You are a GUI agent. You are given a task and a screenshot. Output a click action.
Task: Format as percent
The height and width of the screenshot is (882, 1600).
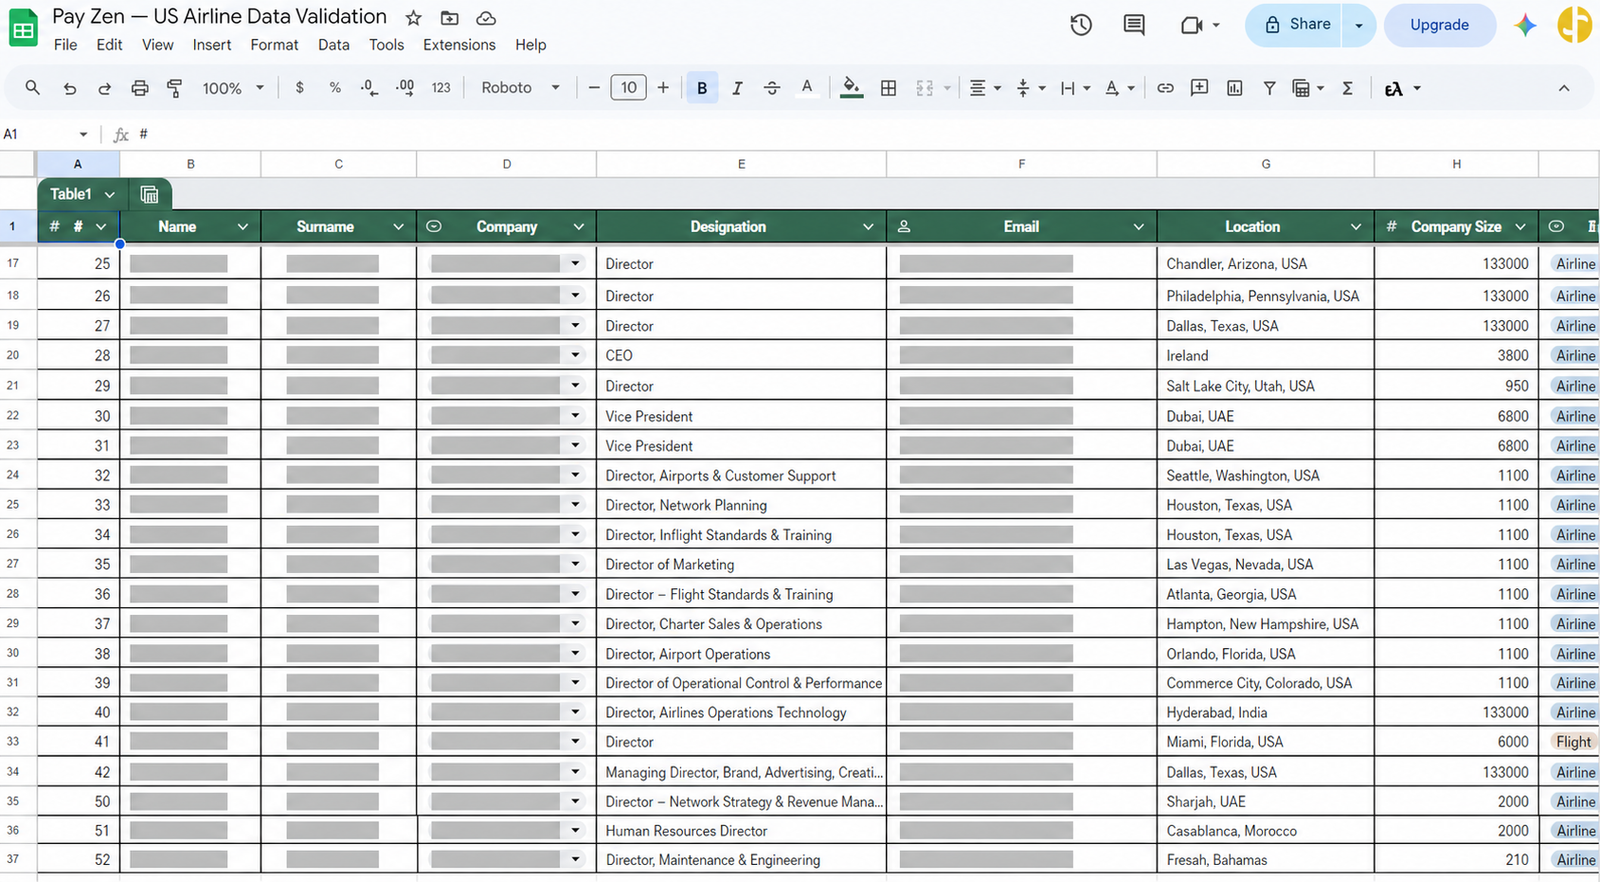pyautogui.click(x=335, y=88)
